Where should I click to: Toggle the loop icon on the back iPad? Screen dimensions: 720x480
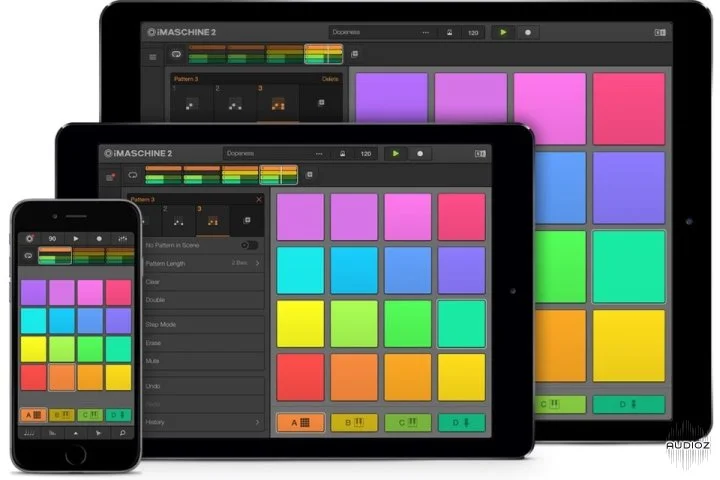click(176, 54)
